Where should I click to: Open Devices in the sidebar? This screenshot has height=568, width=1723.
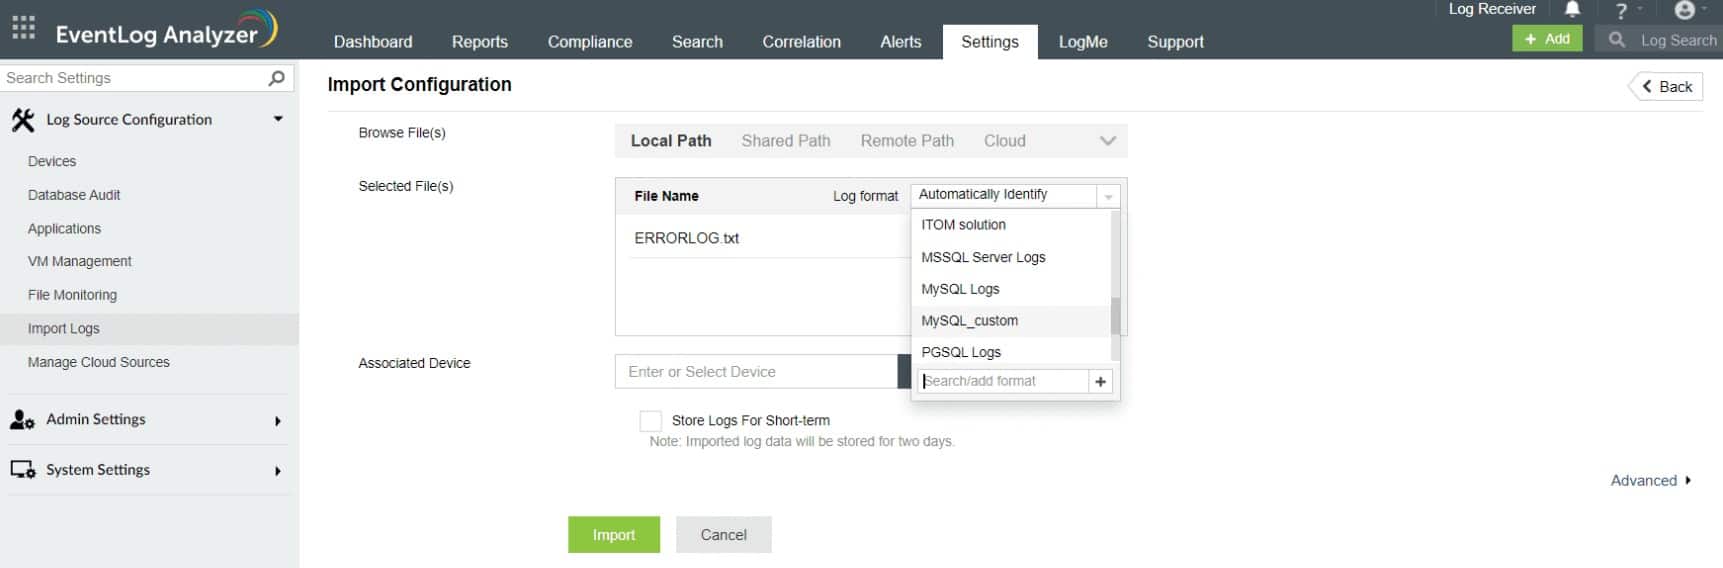[52, 161]
